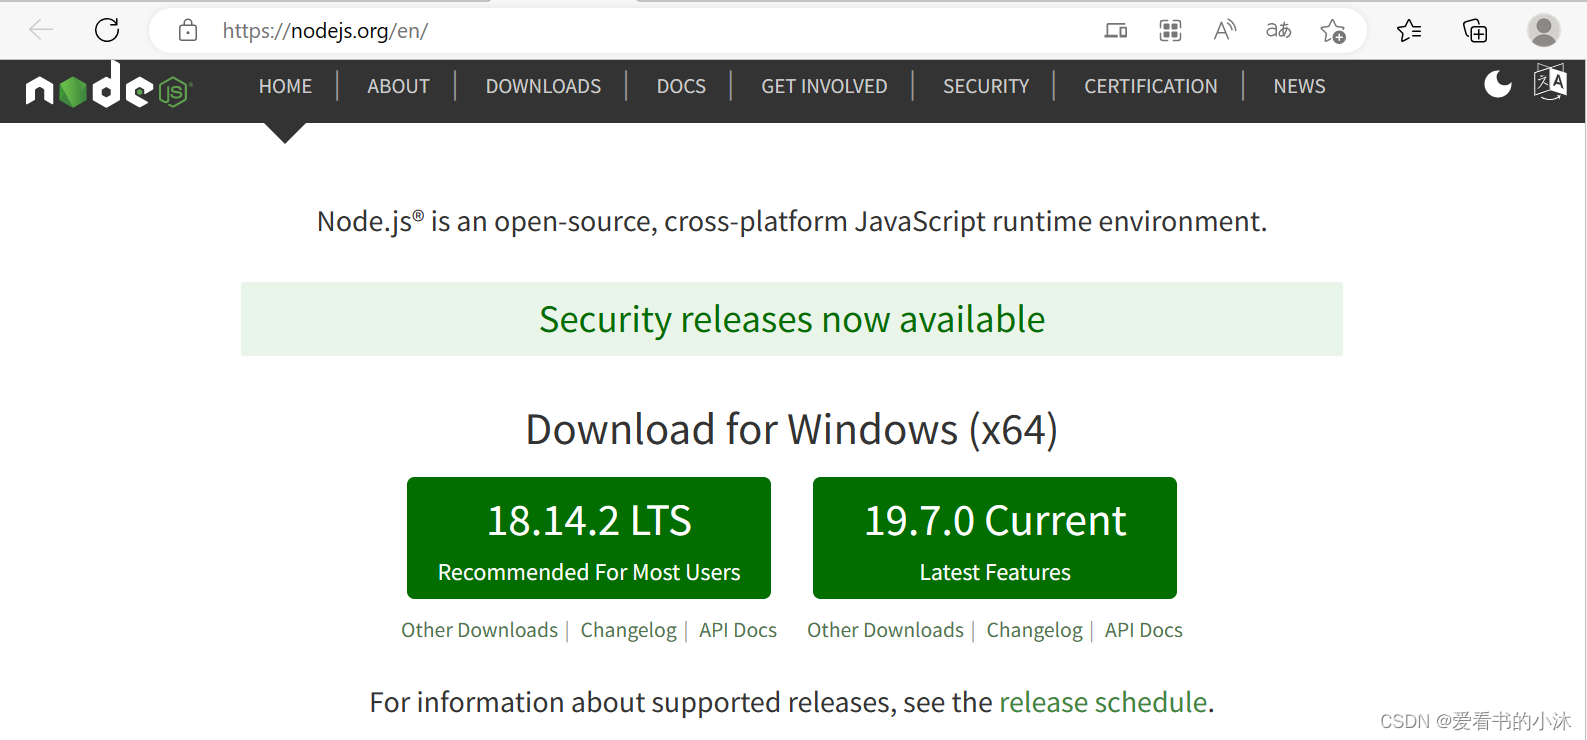Open the site language switcher icon
This screenshot has height=740, width=1587.
1550,82
